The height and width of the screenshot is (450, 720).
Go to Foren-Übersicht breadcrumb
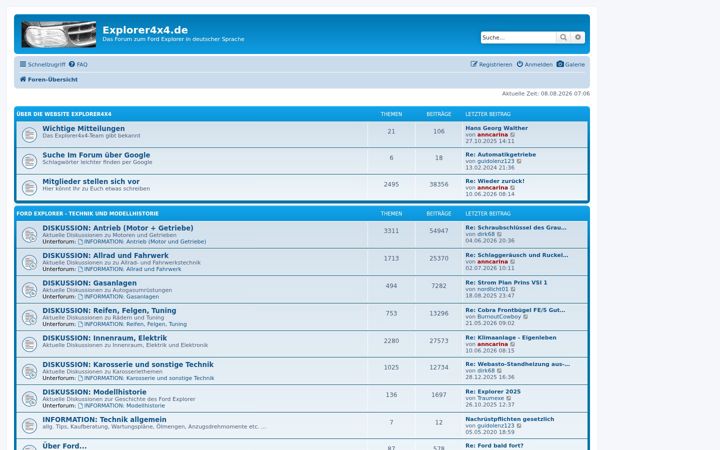[x=49, y=79]
